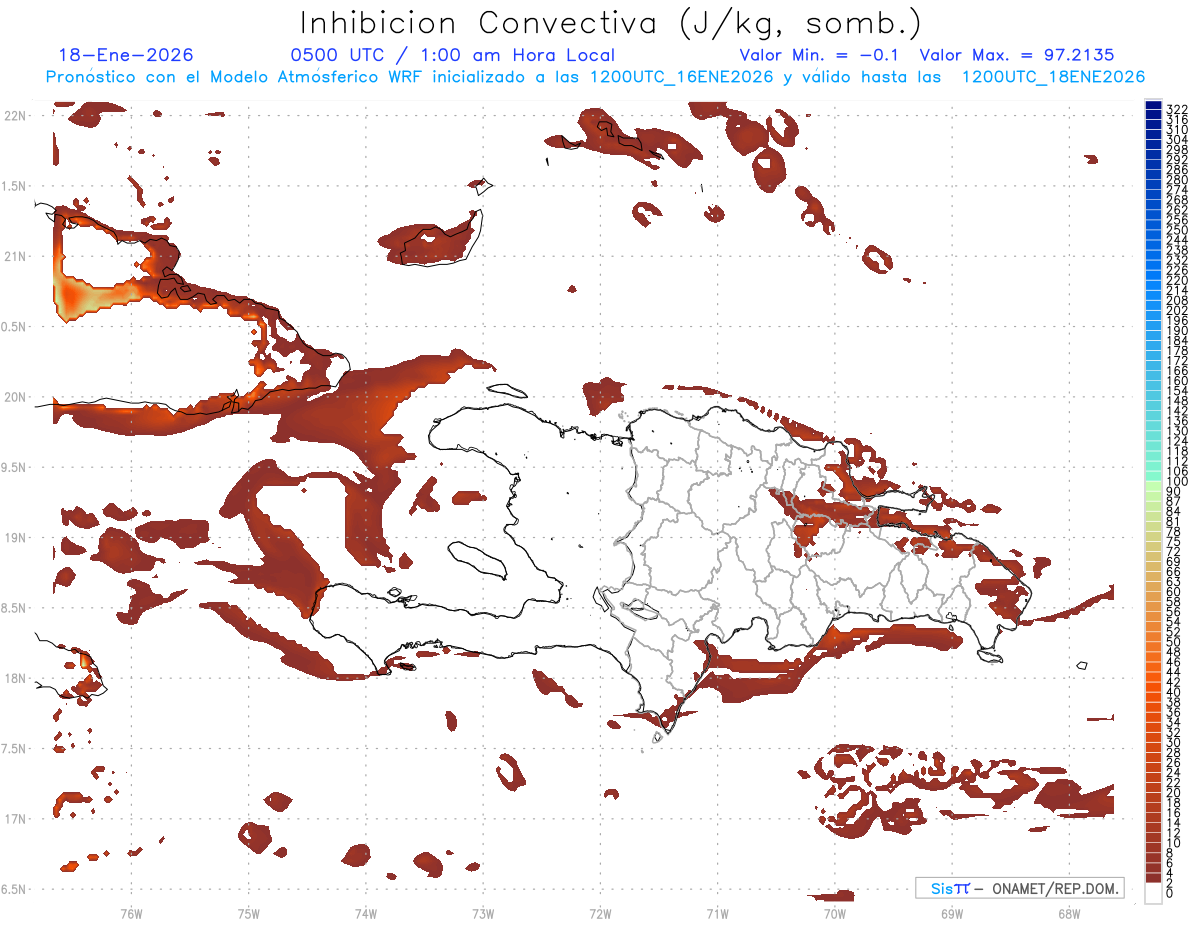Viewport: 1200px width, 927px height.
Task: Click the '1.5N' latitude label
Action: (x=15, y=186)
